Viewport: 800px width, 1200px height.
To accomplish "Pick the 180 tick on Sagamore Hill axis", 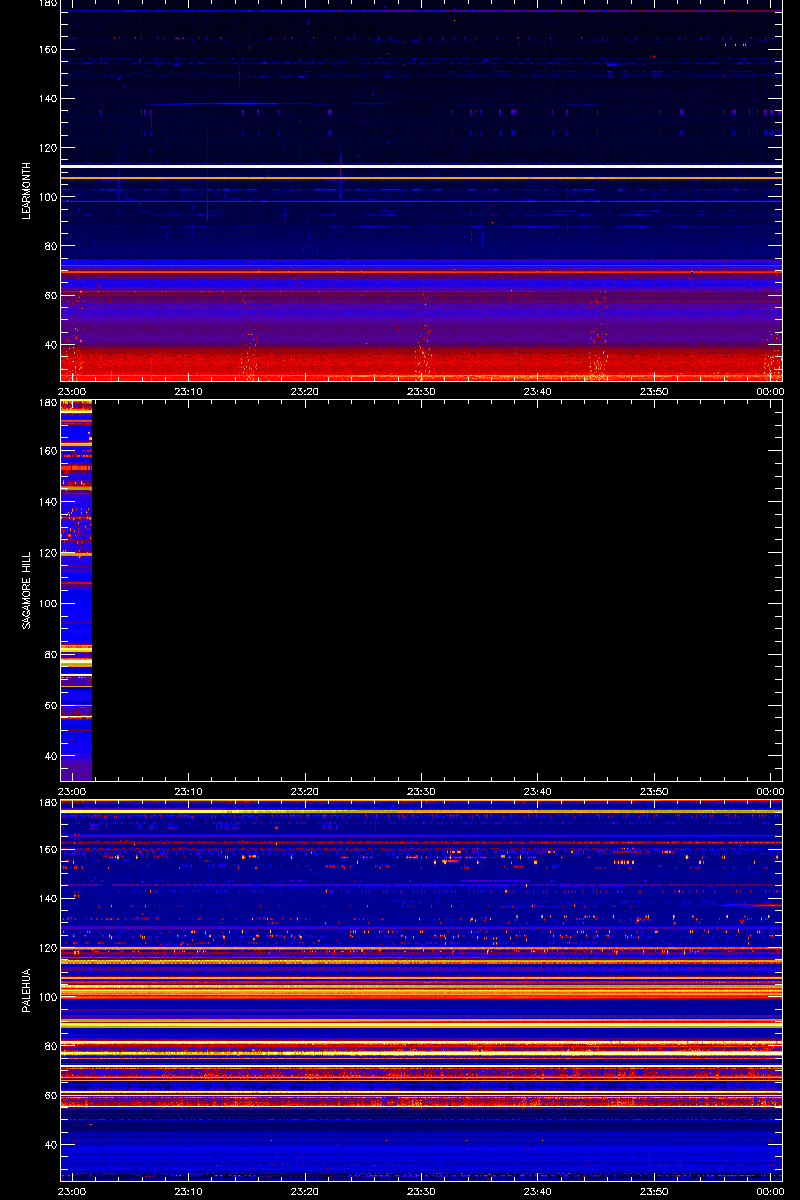I will [47, 404].
